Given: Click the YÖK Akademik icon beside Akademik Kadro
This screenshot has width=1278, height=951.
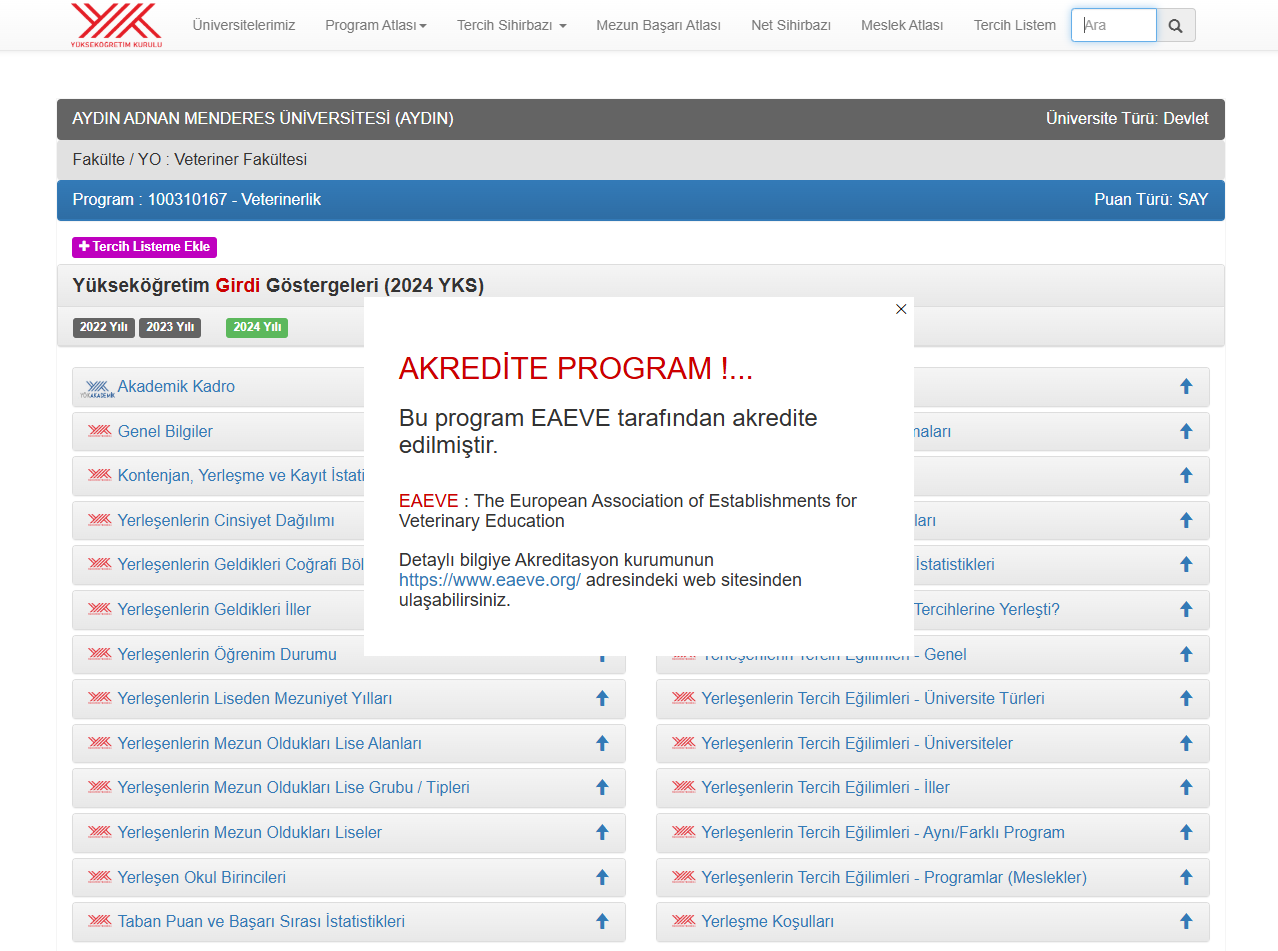Looking at the screenshot, I should [x=98, y=388].
